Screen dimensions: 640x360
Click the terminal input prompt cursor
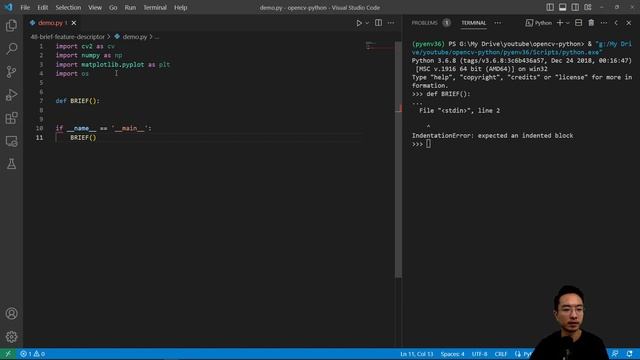point(428,144)
